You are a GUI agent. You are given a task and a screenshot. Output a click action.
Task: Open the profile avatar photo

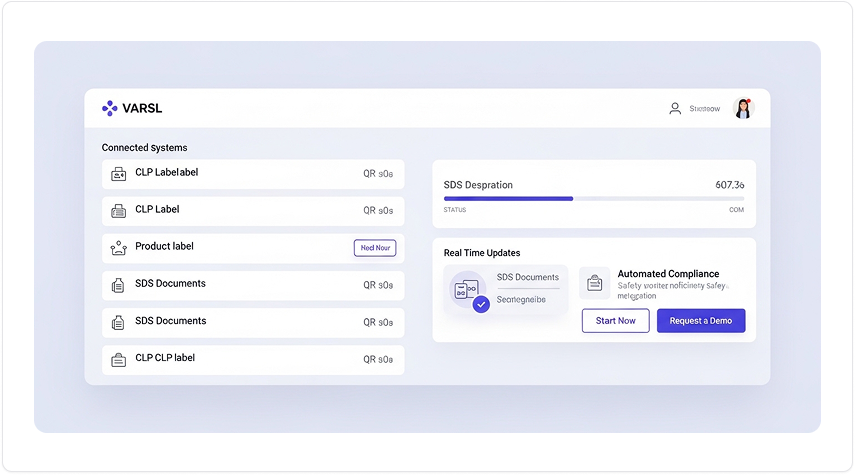click(743, 108)
